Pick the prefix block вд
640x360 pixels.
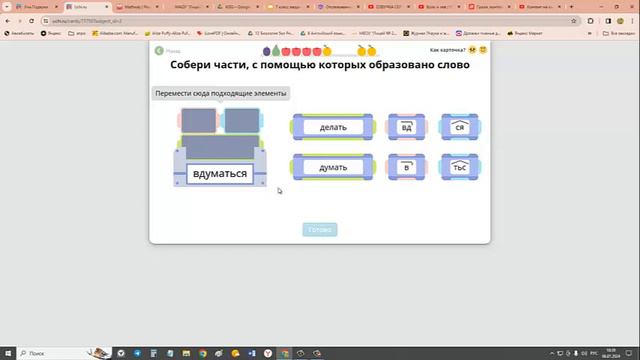(x=407, y=127)
